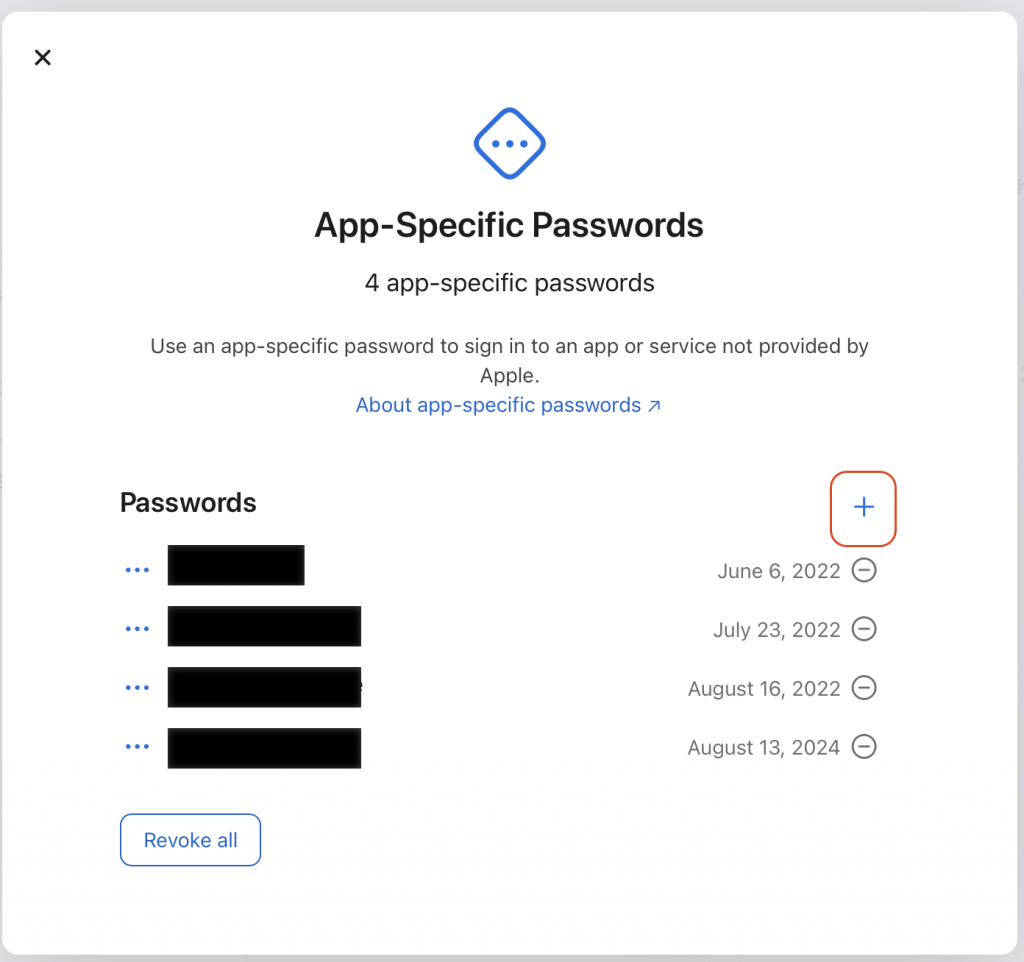Revoke all app-specific passwords
Image resolution: width=1024 pixels, height=962 pixels.
[190, 840]
